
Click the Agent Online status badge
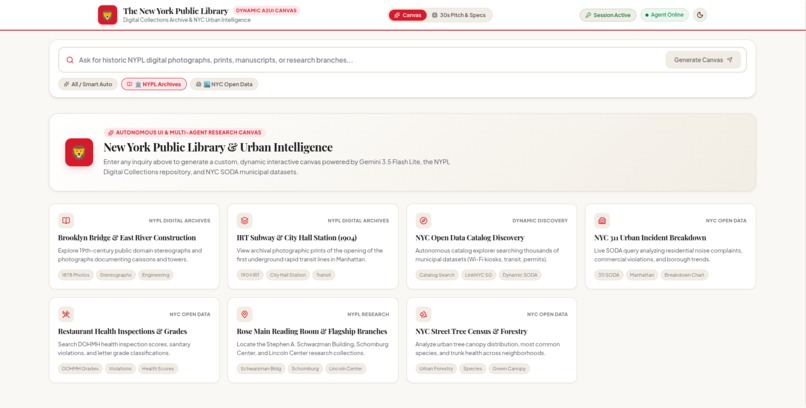tap(664, 15)
